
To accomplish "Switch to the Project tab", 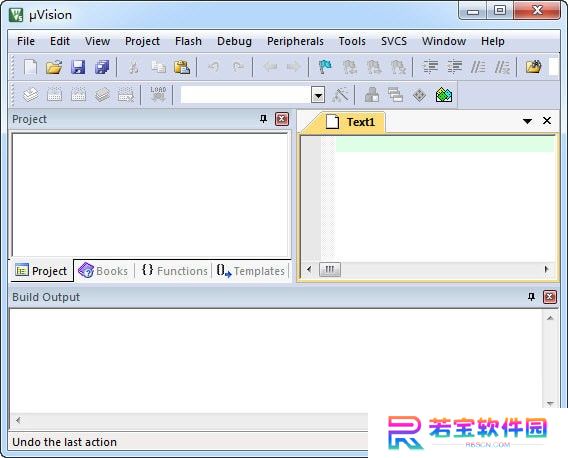I will pyautogui.click(x=41, y=271).
